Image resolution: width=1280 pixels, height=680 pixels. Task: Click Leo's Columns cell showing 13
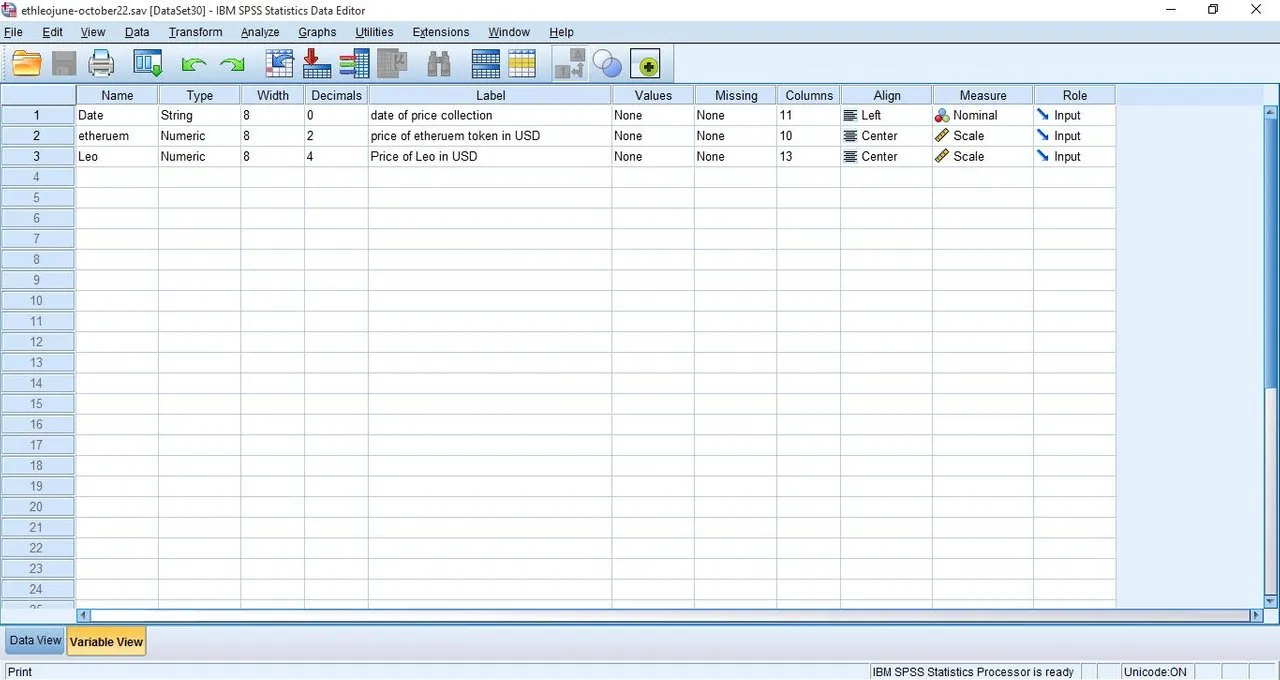click(808, 157)
